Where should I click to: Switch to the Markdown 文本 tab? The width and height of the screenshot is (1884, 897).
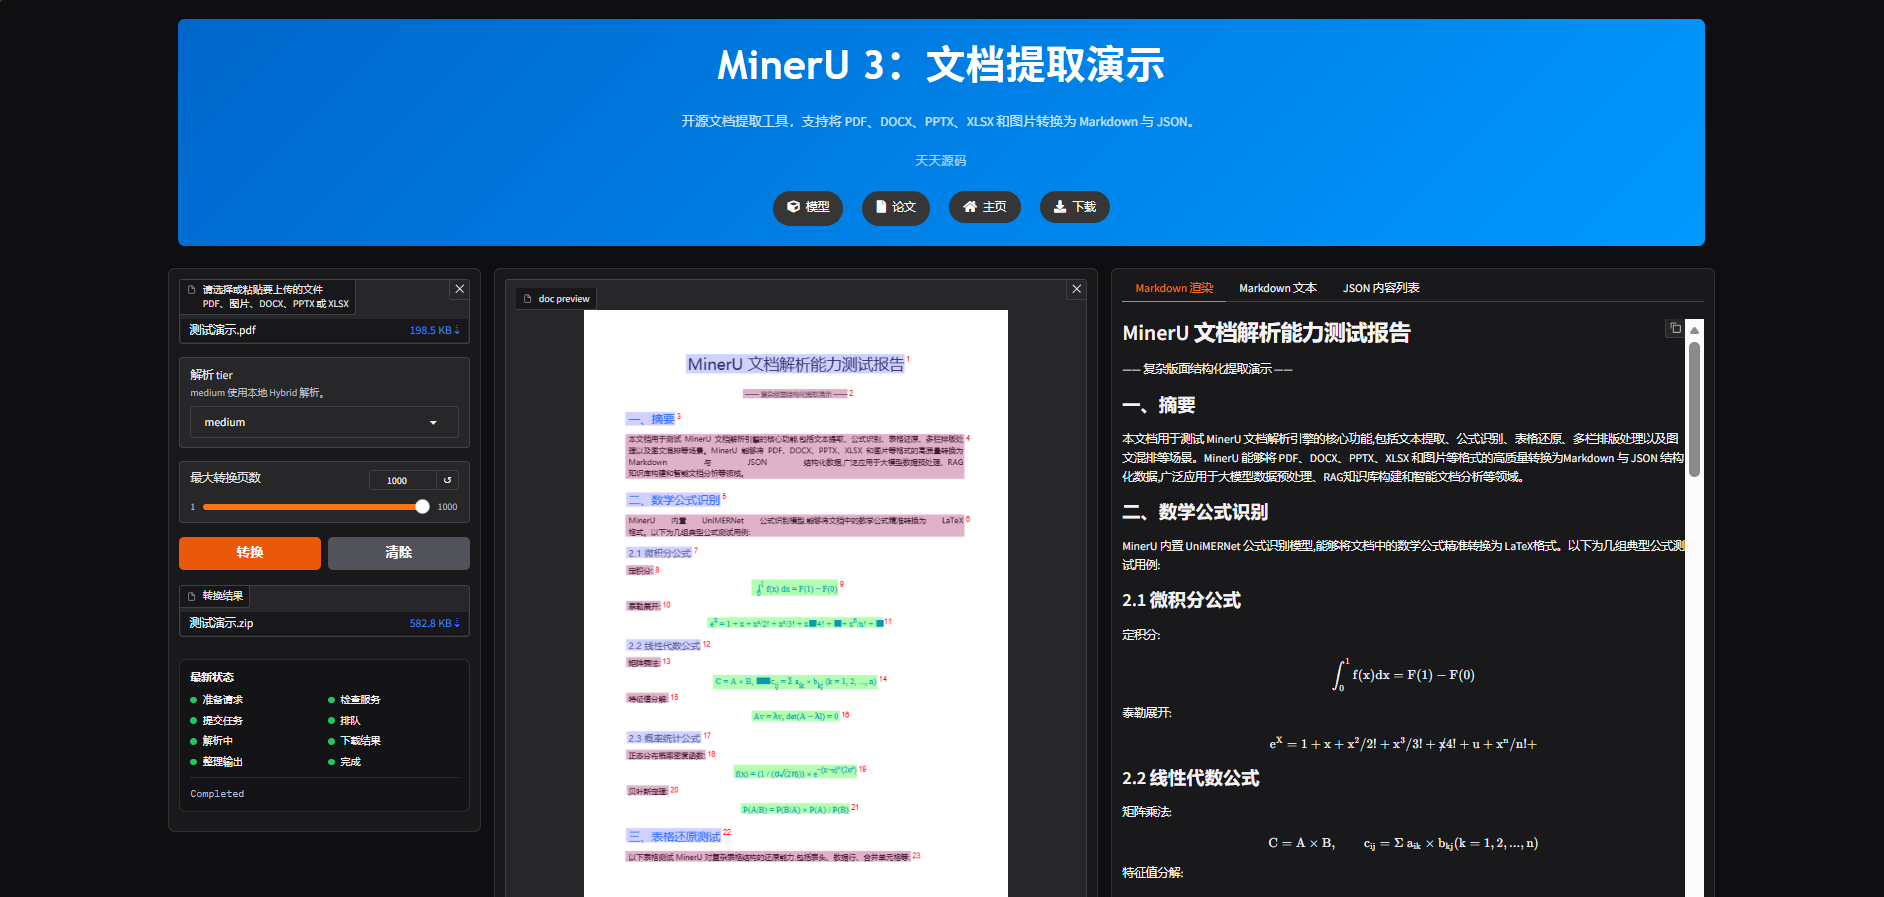[1278, 288]
